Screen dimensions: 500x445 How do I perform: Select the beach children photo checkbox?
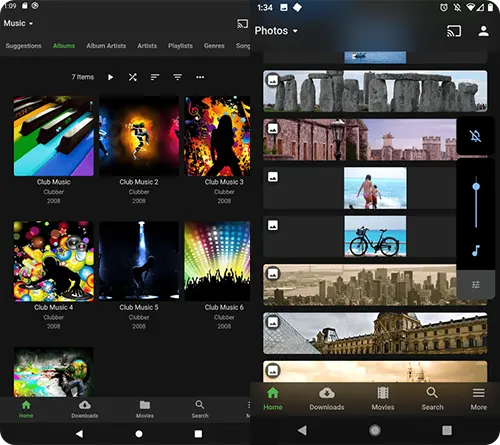click(x=273, y=177)
